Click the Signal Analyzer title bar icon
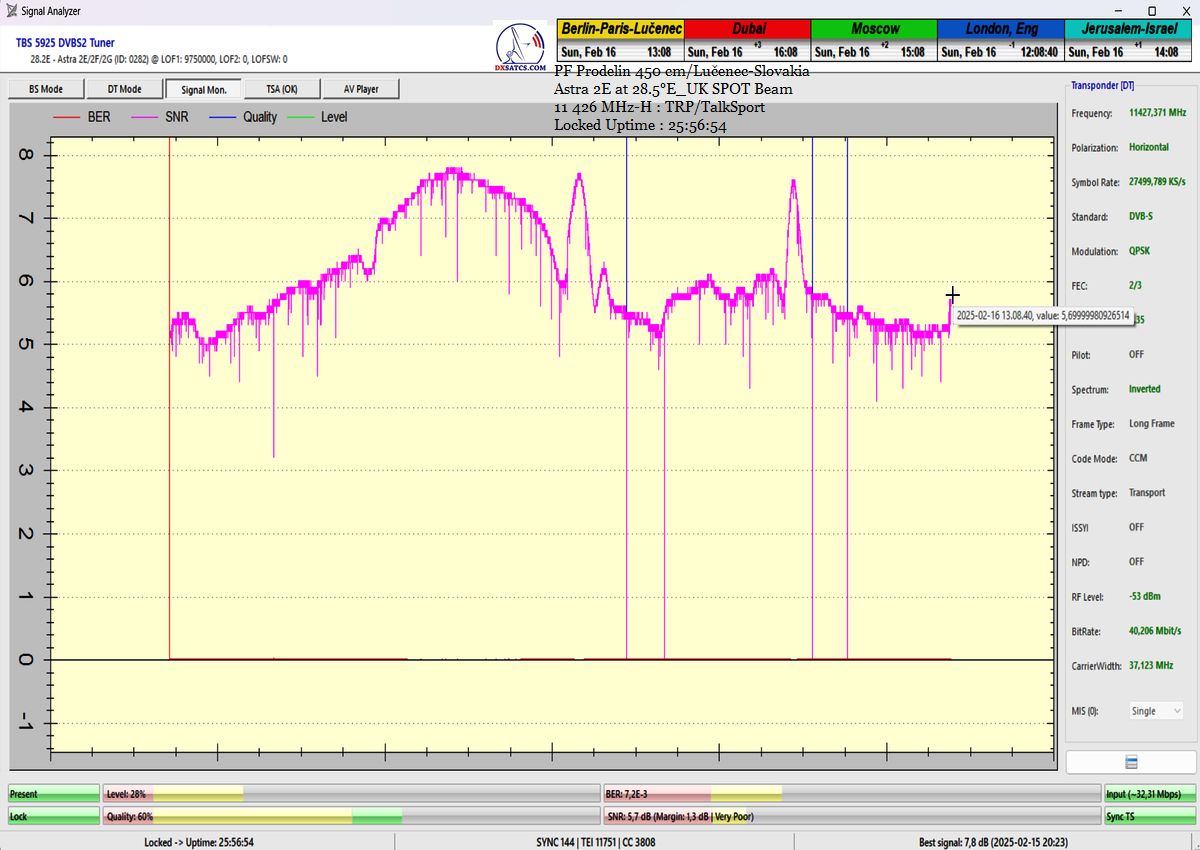Screen dimensions: 1200x850 [x=9, y=11]
